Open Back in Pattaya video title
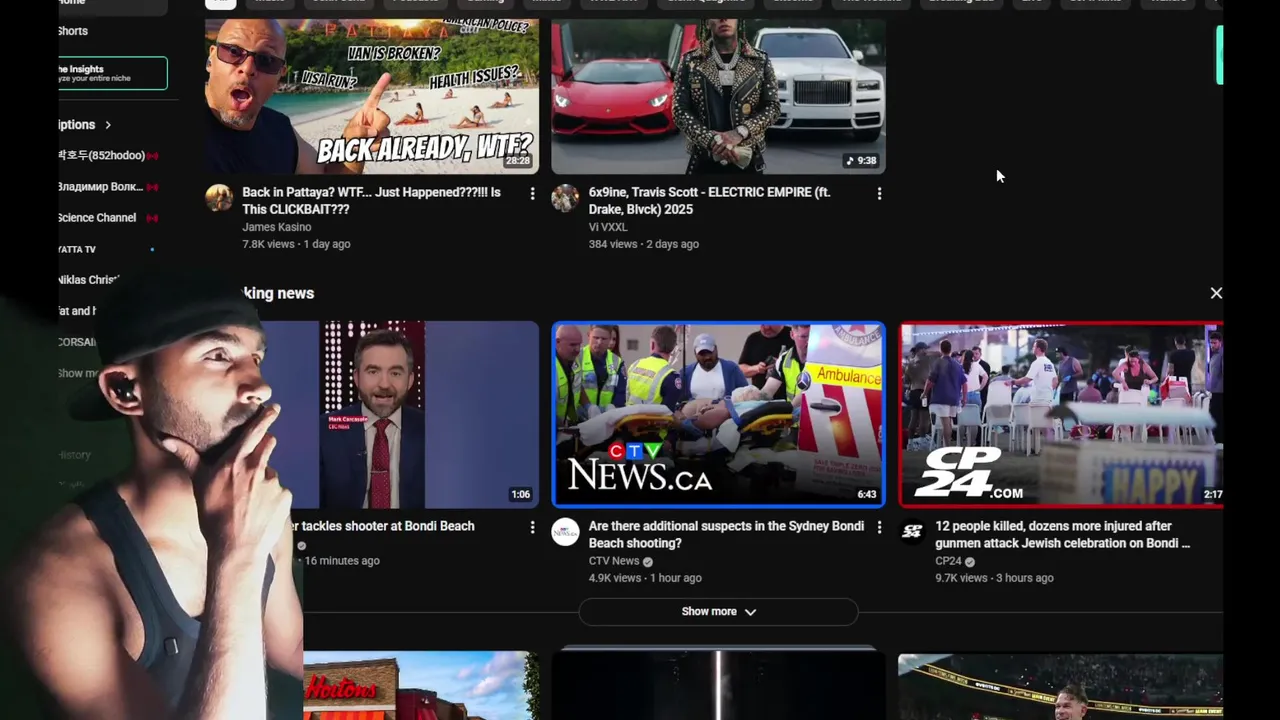This screenshot has width=1280, height=720. (x=371, y=200)
